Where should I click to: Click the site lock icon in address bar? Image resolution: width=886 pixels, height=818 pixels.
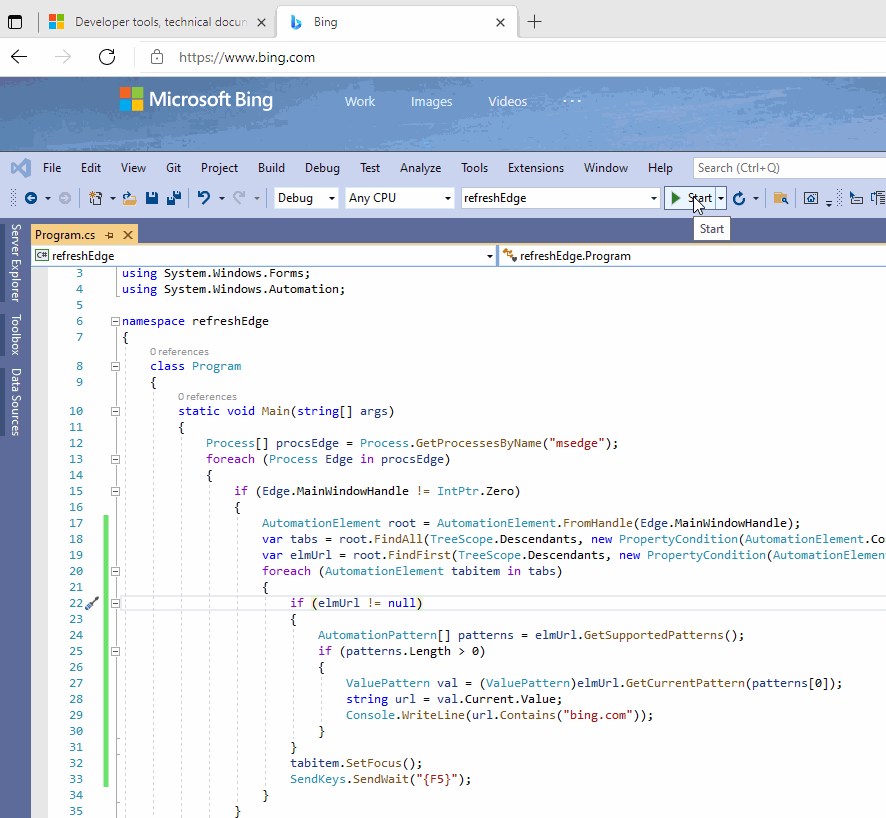(157, 57)
